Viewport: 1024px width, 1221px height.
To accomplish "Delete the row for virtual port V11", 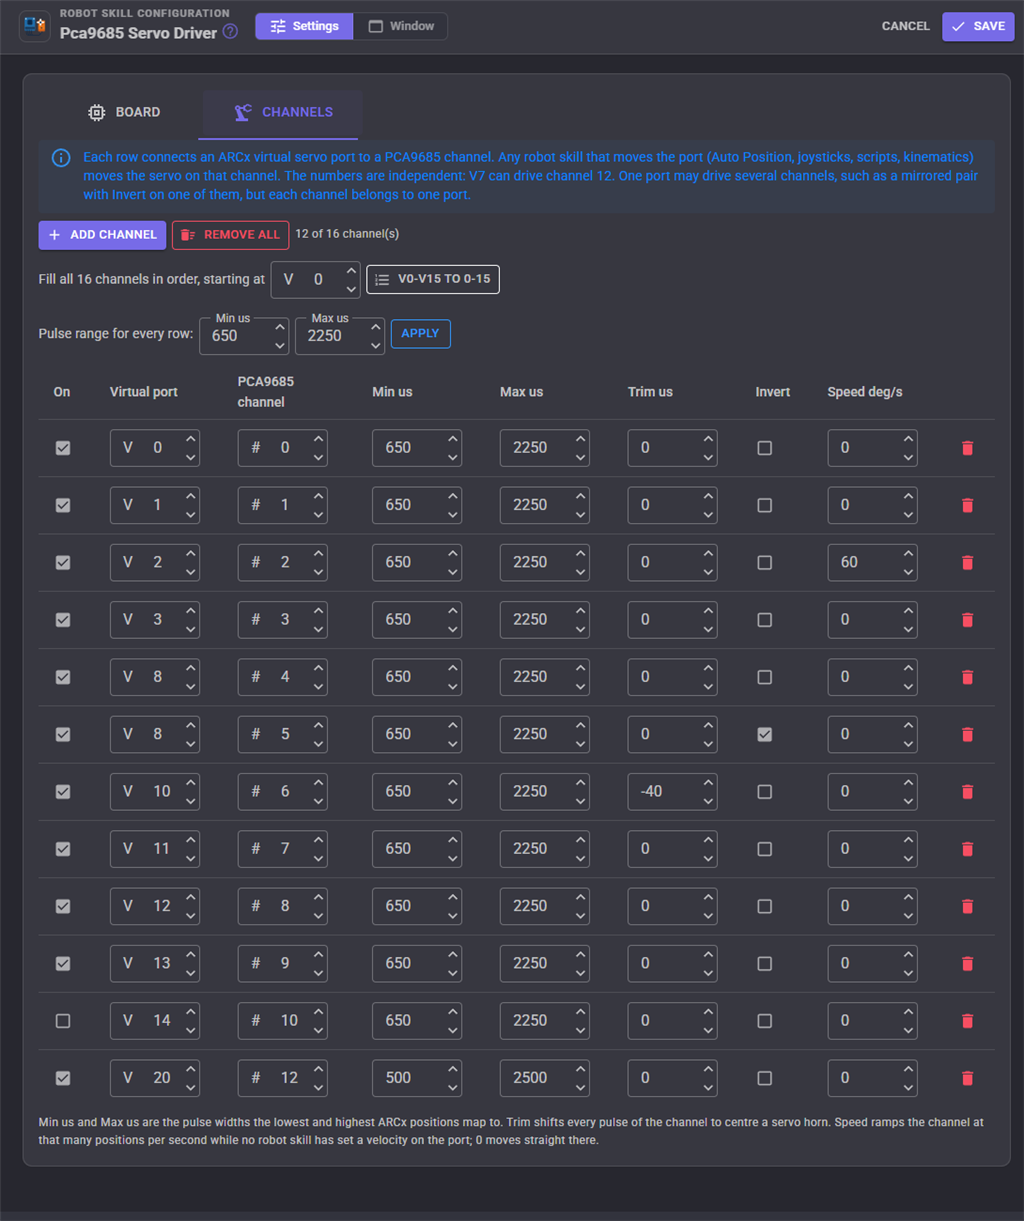I will click(x=967, y=849).
